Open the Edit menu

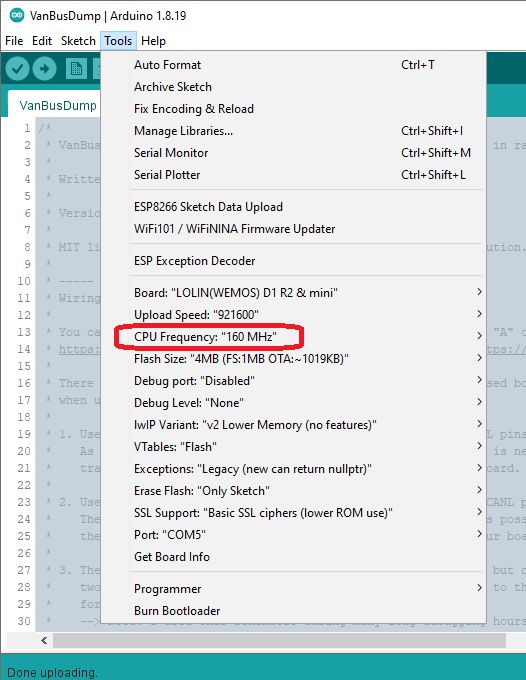(x=42, y=41)
